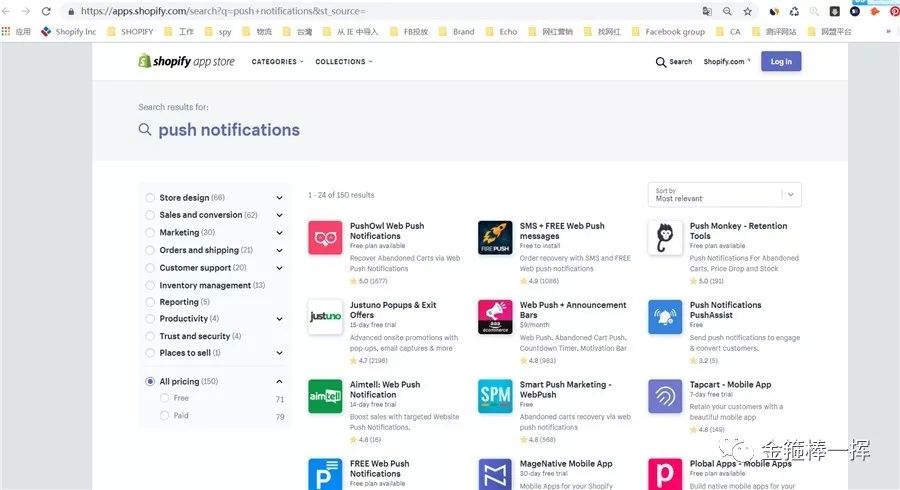Image resolution: width=900 pixels, height=490 pixels.
Task: Select the Store design filter radio button
Action: click(150, 198)
